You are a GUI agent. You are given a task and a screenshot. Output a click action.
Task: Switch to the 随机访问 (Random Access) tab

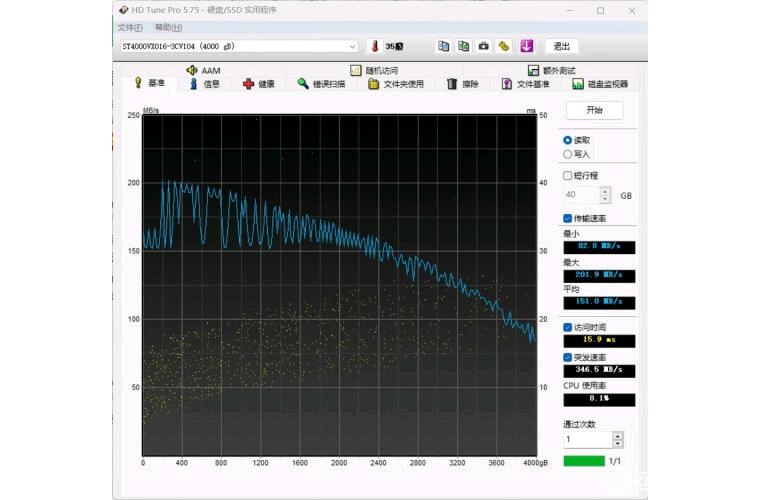pos(374,70)
